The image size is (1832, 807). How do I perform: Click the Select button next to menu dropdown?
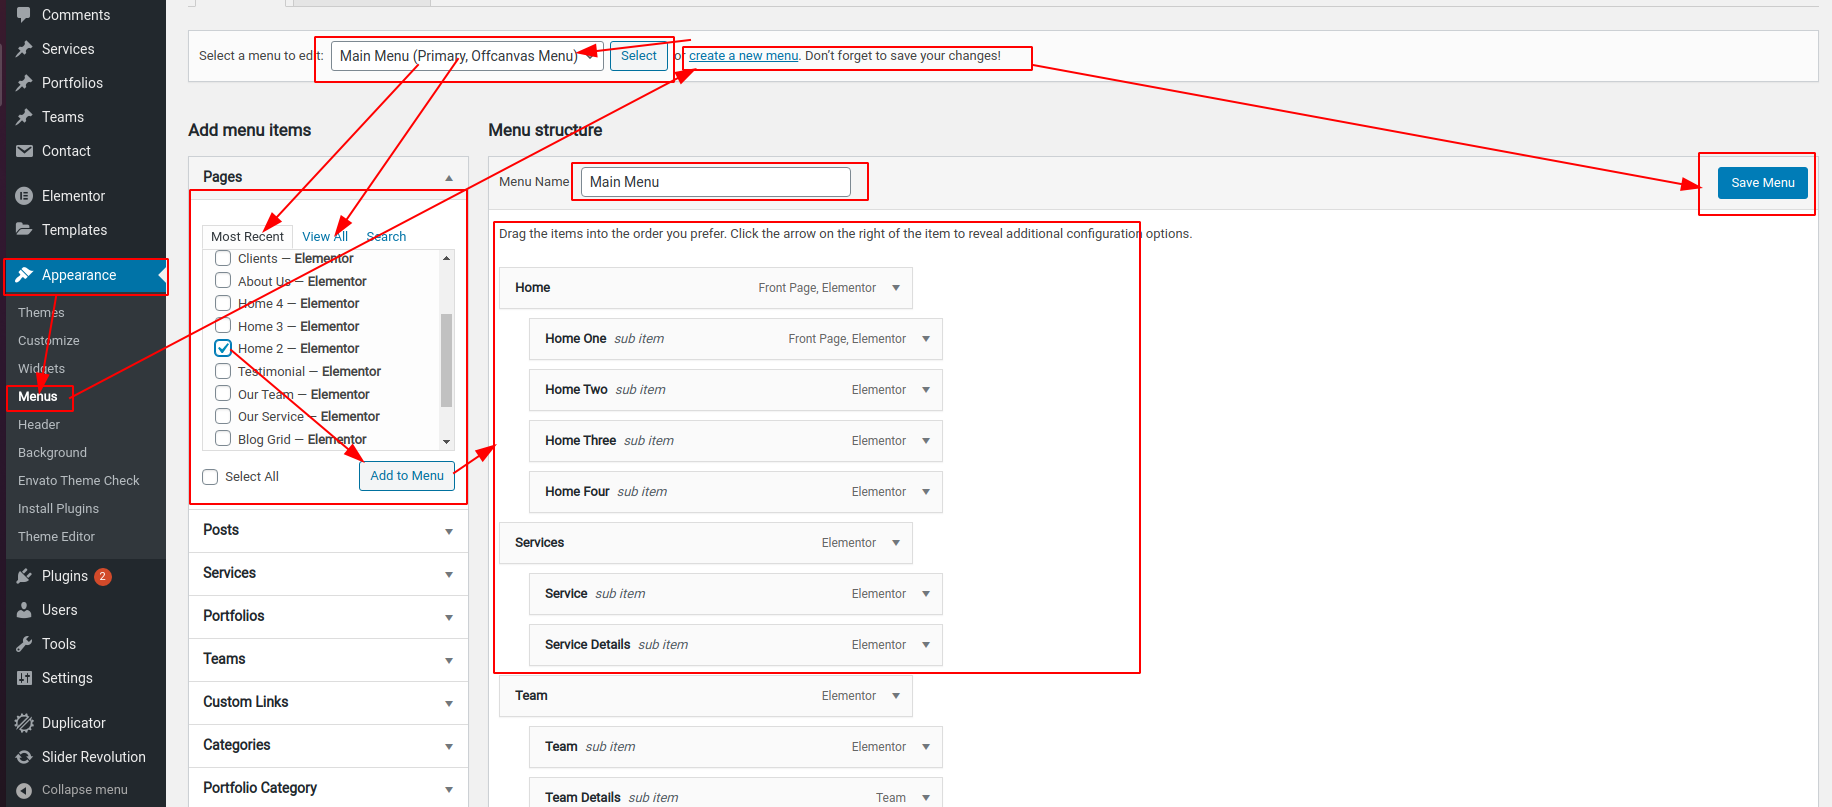pyautogui.click(x=638, y=56)
